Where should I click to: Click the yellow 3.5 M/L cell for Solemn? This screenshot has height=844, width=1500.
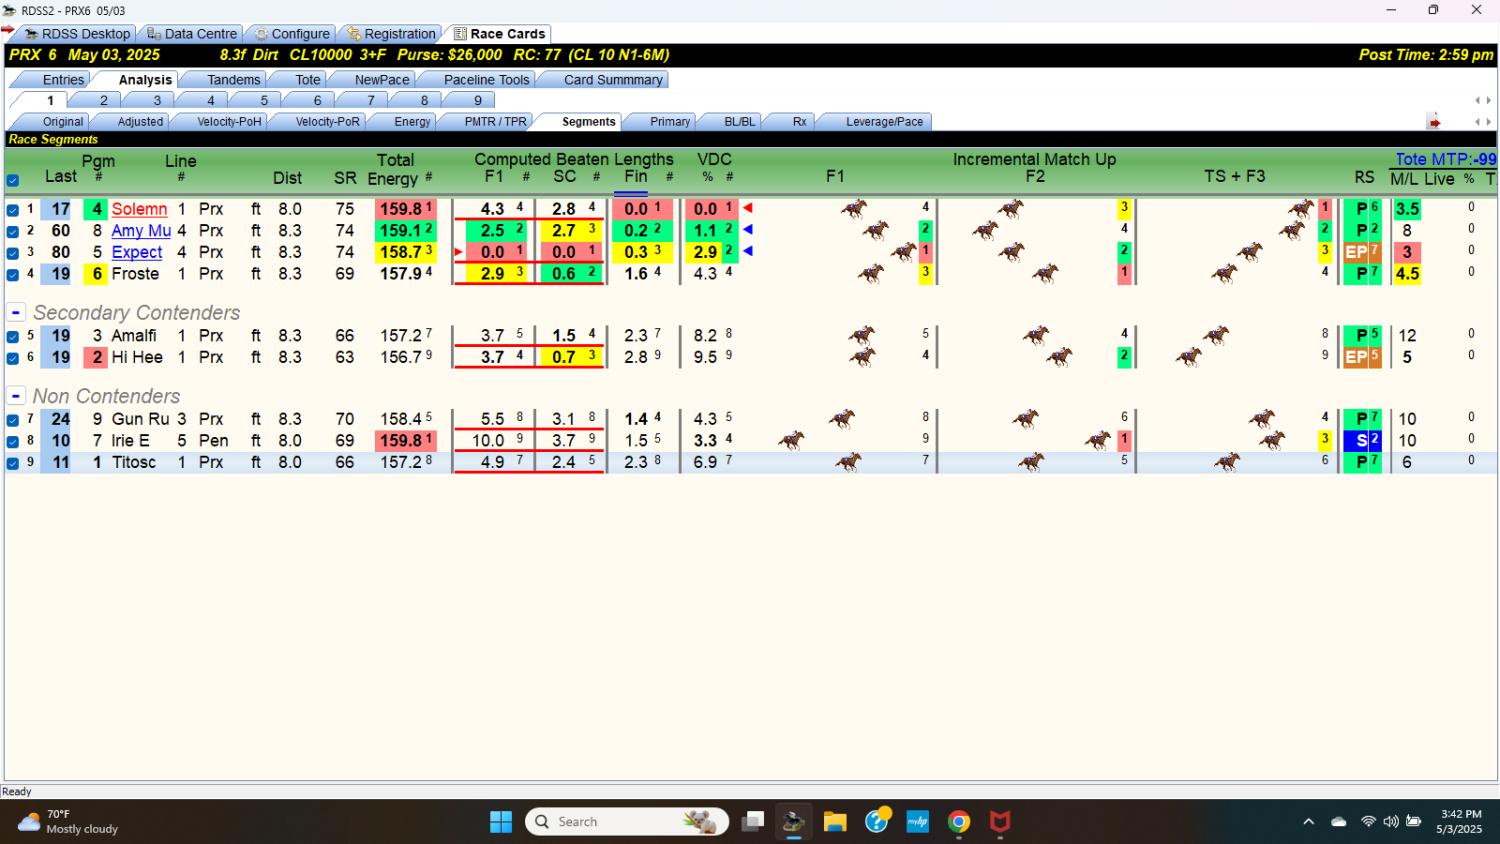point(1407,209)
